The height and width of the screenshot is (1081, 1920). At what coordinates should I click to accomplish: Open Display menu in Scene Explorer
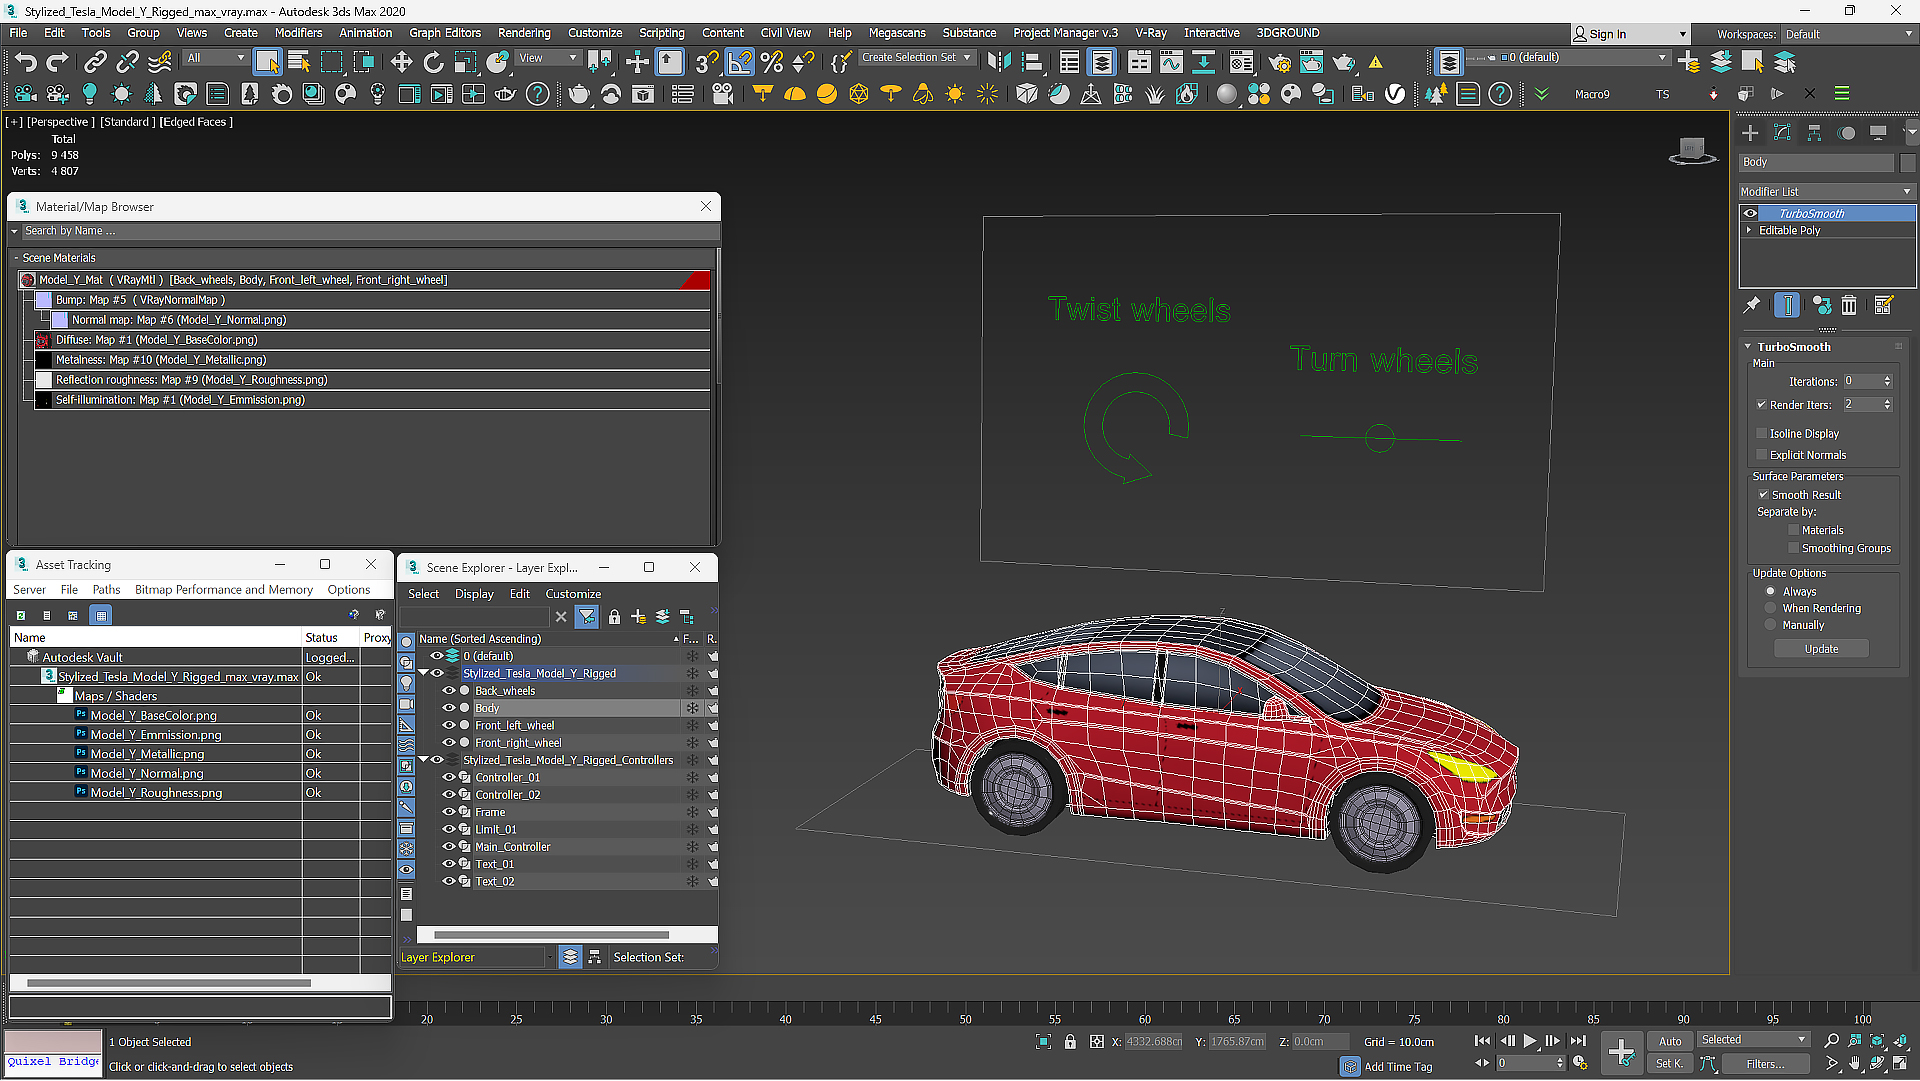pos(474,594)
